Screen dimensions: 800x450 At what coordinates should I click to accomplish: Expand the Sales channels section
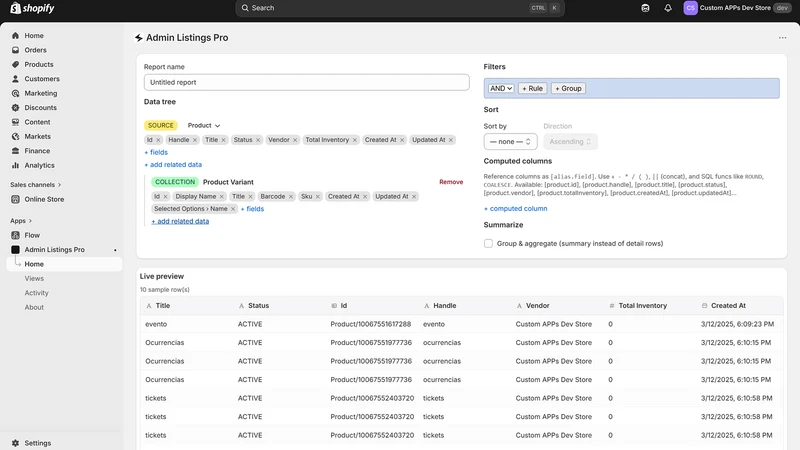(35, 185)
